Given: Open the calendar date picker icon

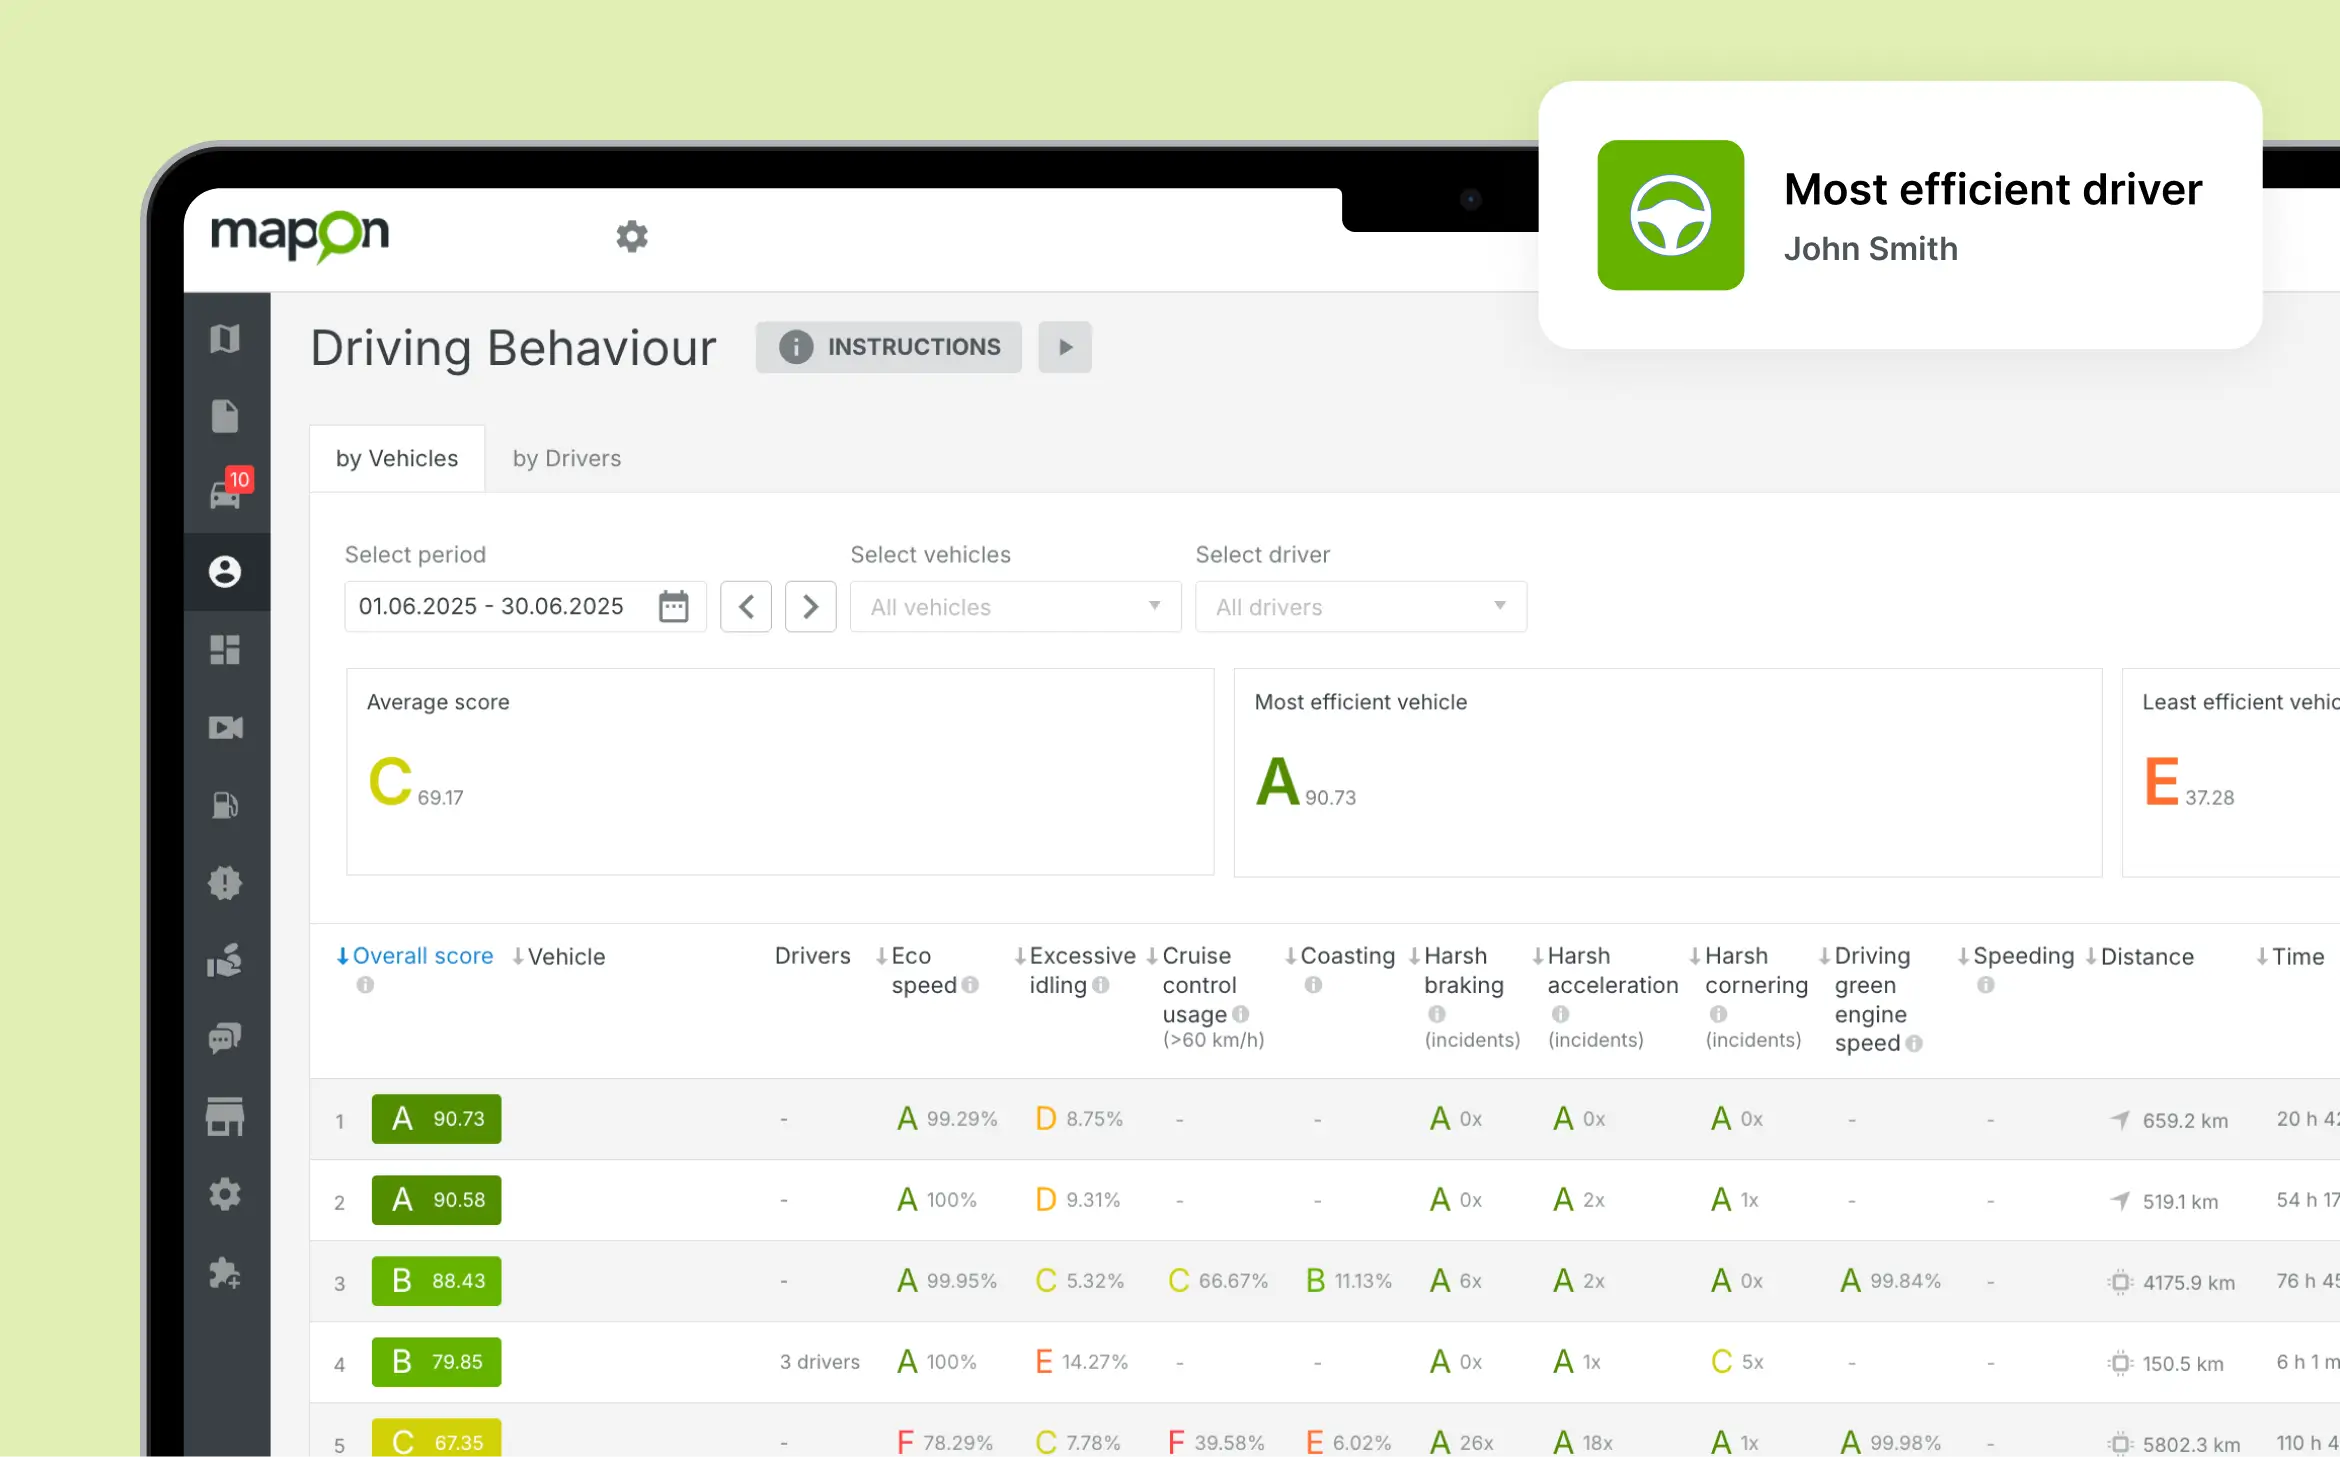Looking at the screenshot, I should pyautogui.click(x=673, y=606).
